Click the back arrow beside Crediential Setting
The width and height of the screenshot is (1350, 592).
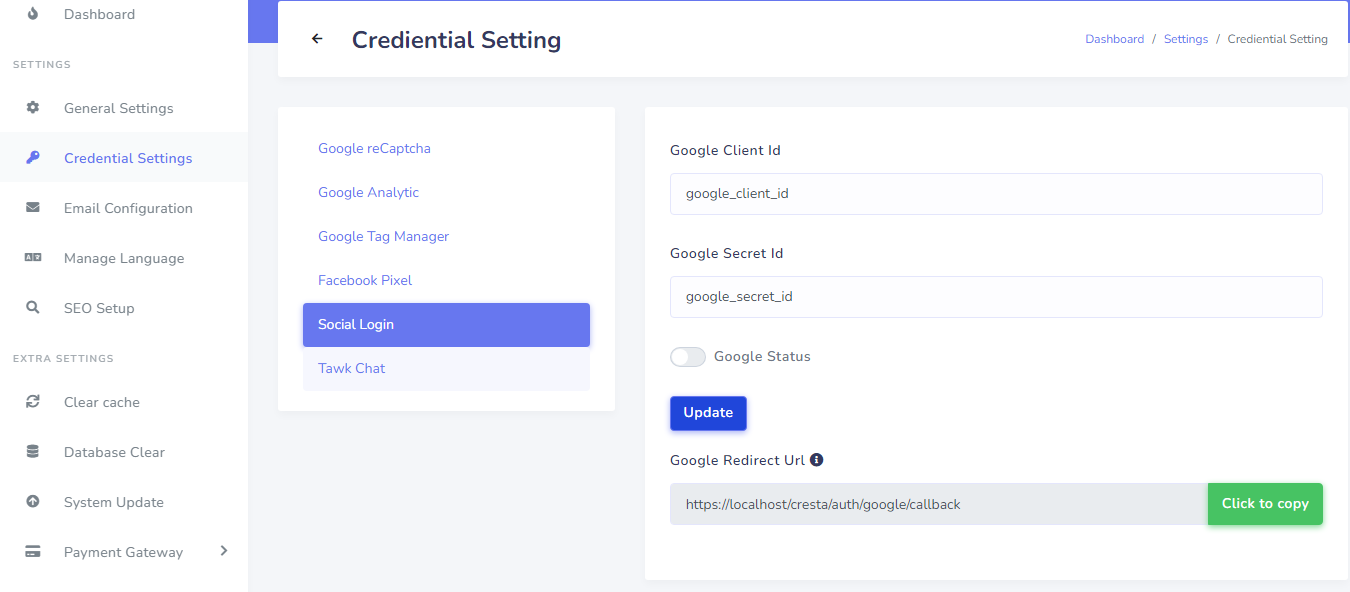[x=317, y=39]
